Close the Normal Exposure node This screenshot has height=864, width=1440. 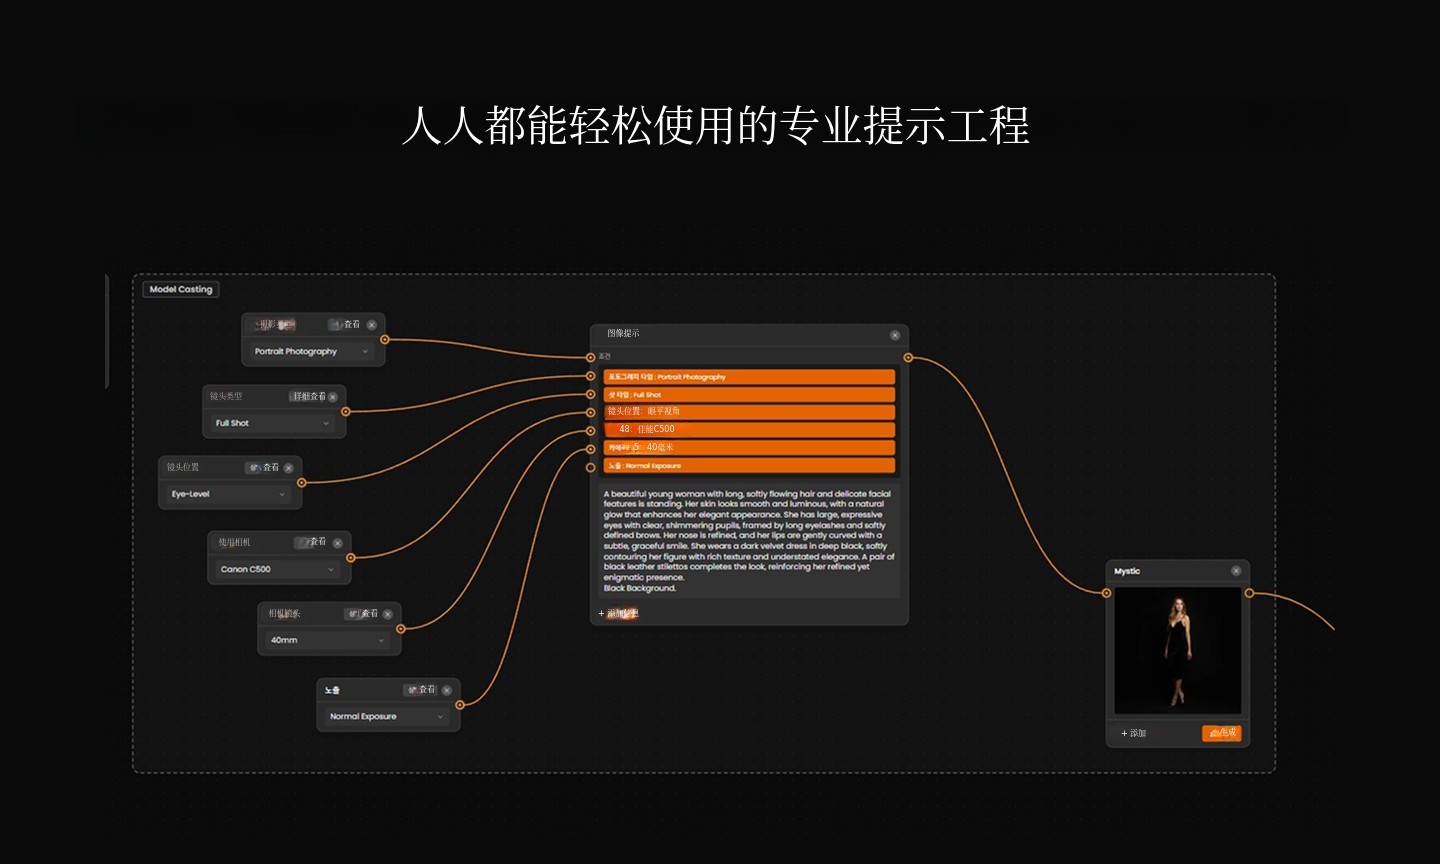447,690
